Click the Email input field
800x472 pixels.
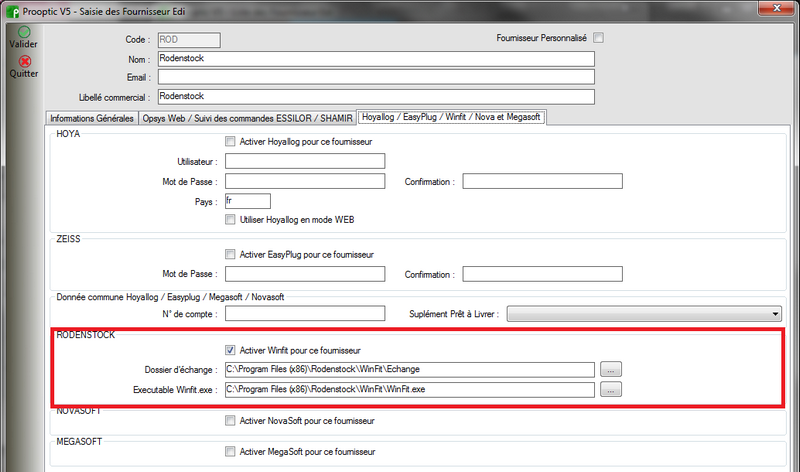376,77
